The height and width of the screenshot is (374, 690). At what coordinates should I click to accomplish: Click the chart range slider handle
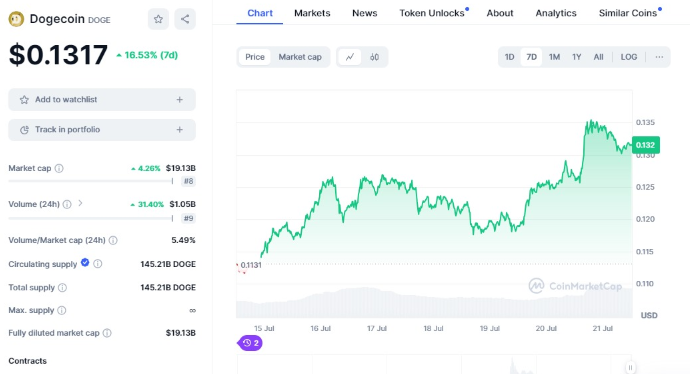630,367
